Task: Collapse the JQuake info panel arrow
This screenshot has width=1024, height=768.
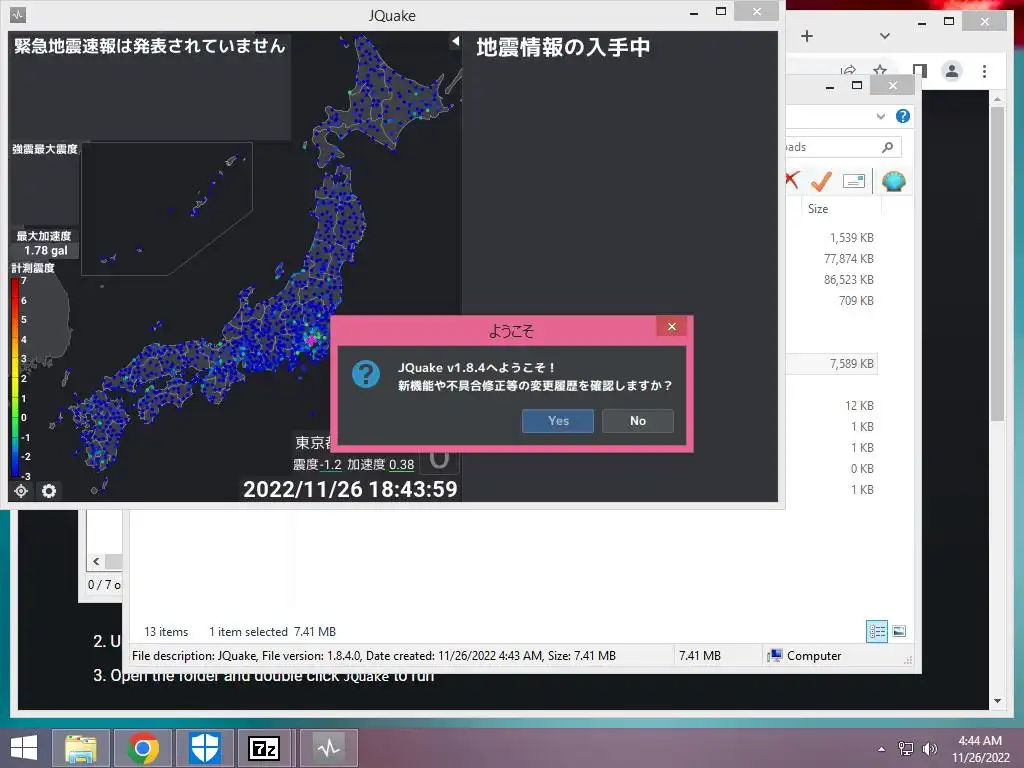Action: tap(455, 42)
